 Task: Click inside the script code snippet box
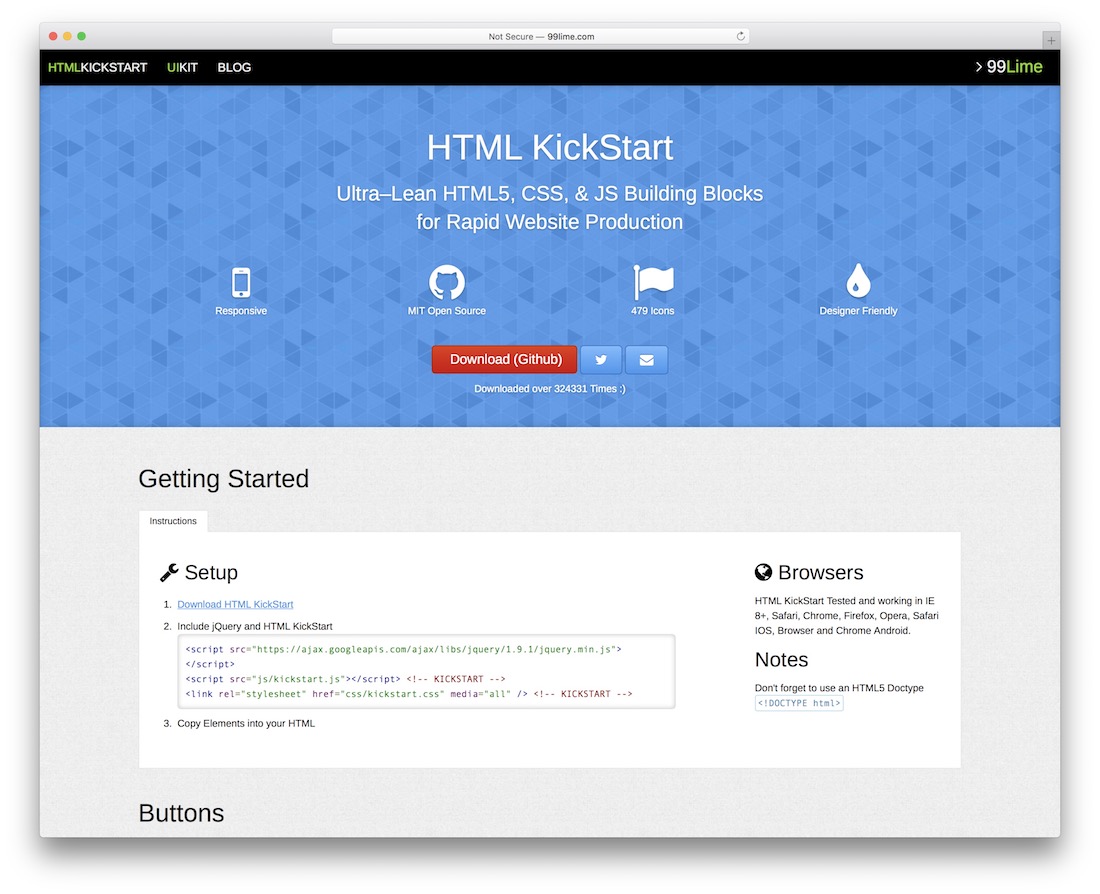pyautogui.click(x=426, y=671)
